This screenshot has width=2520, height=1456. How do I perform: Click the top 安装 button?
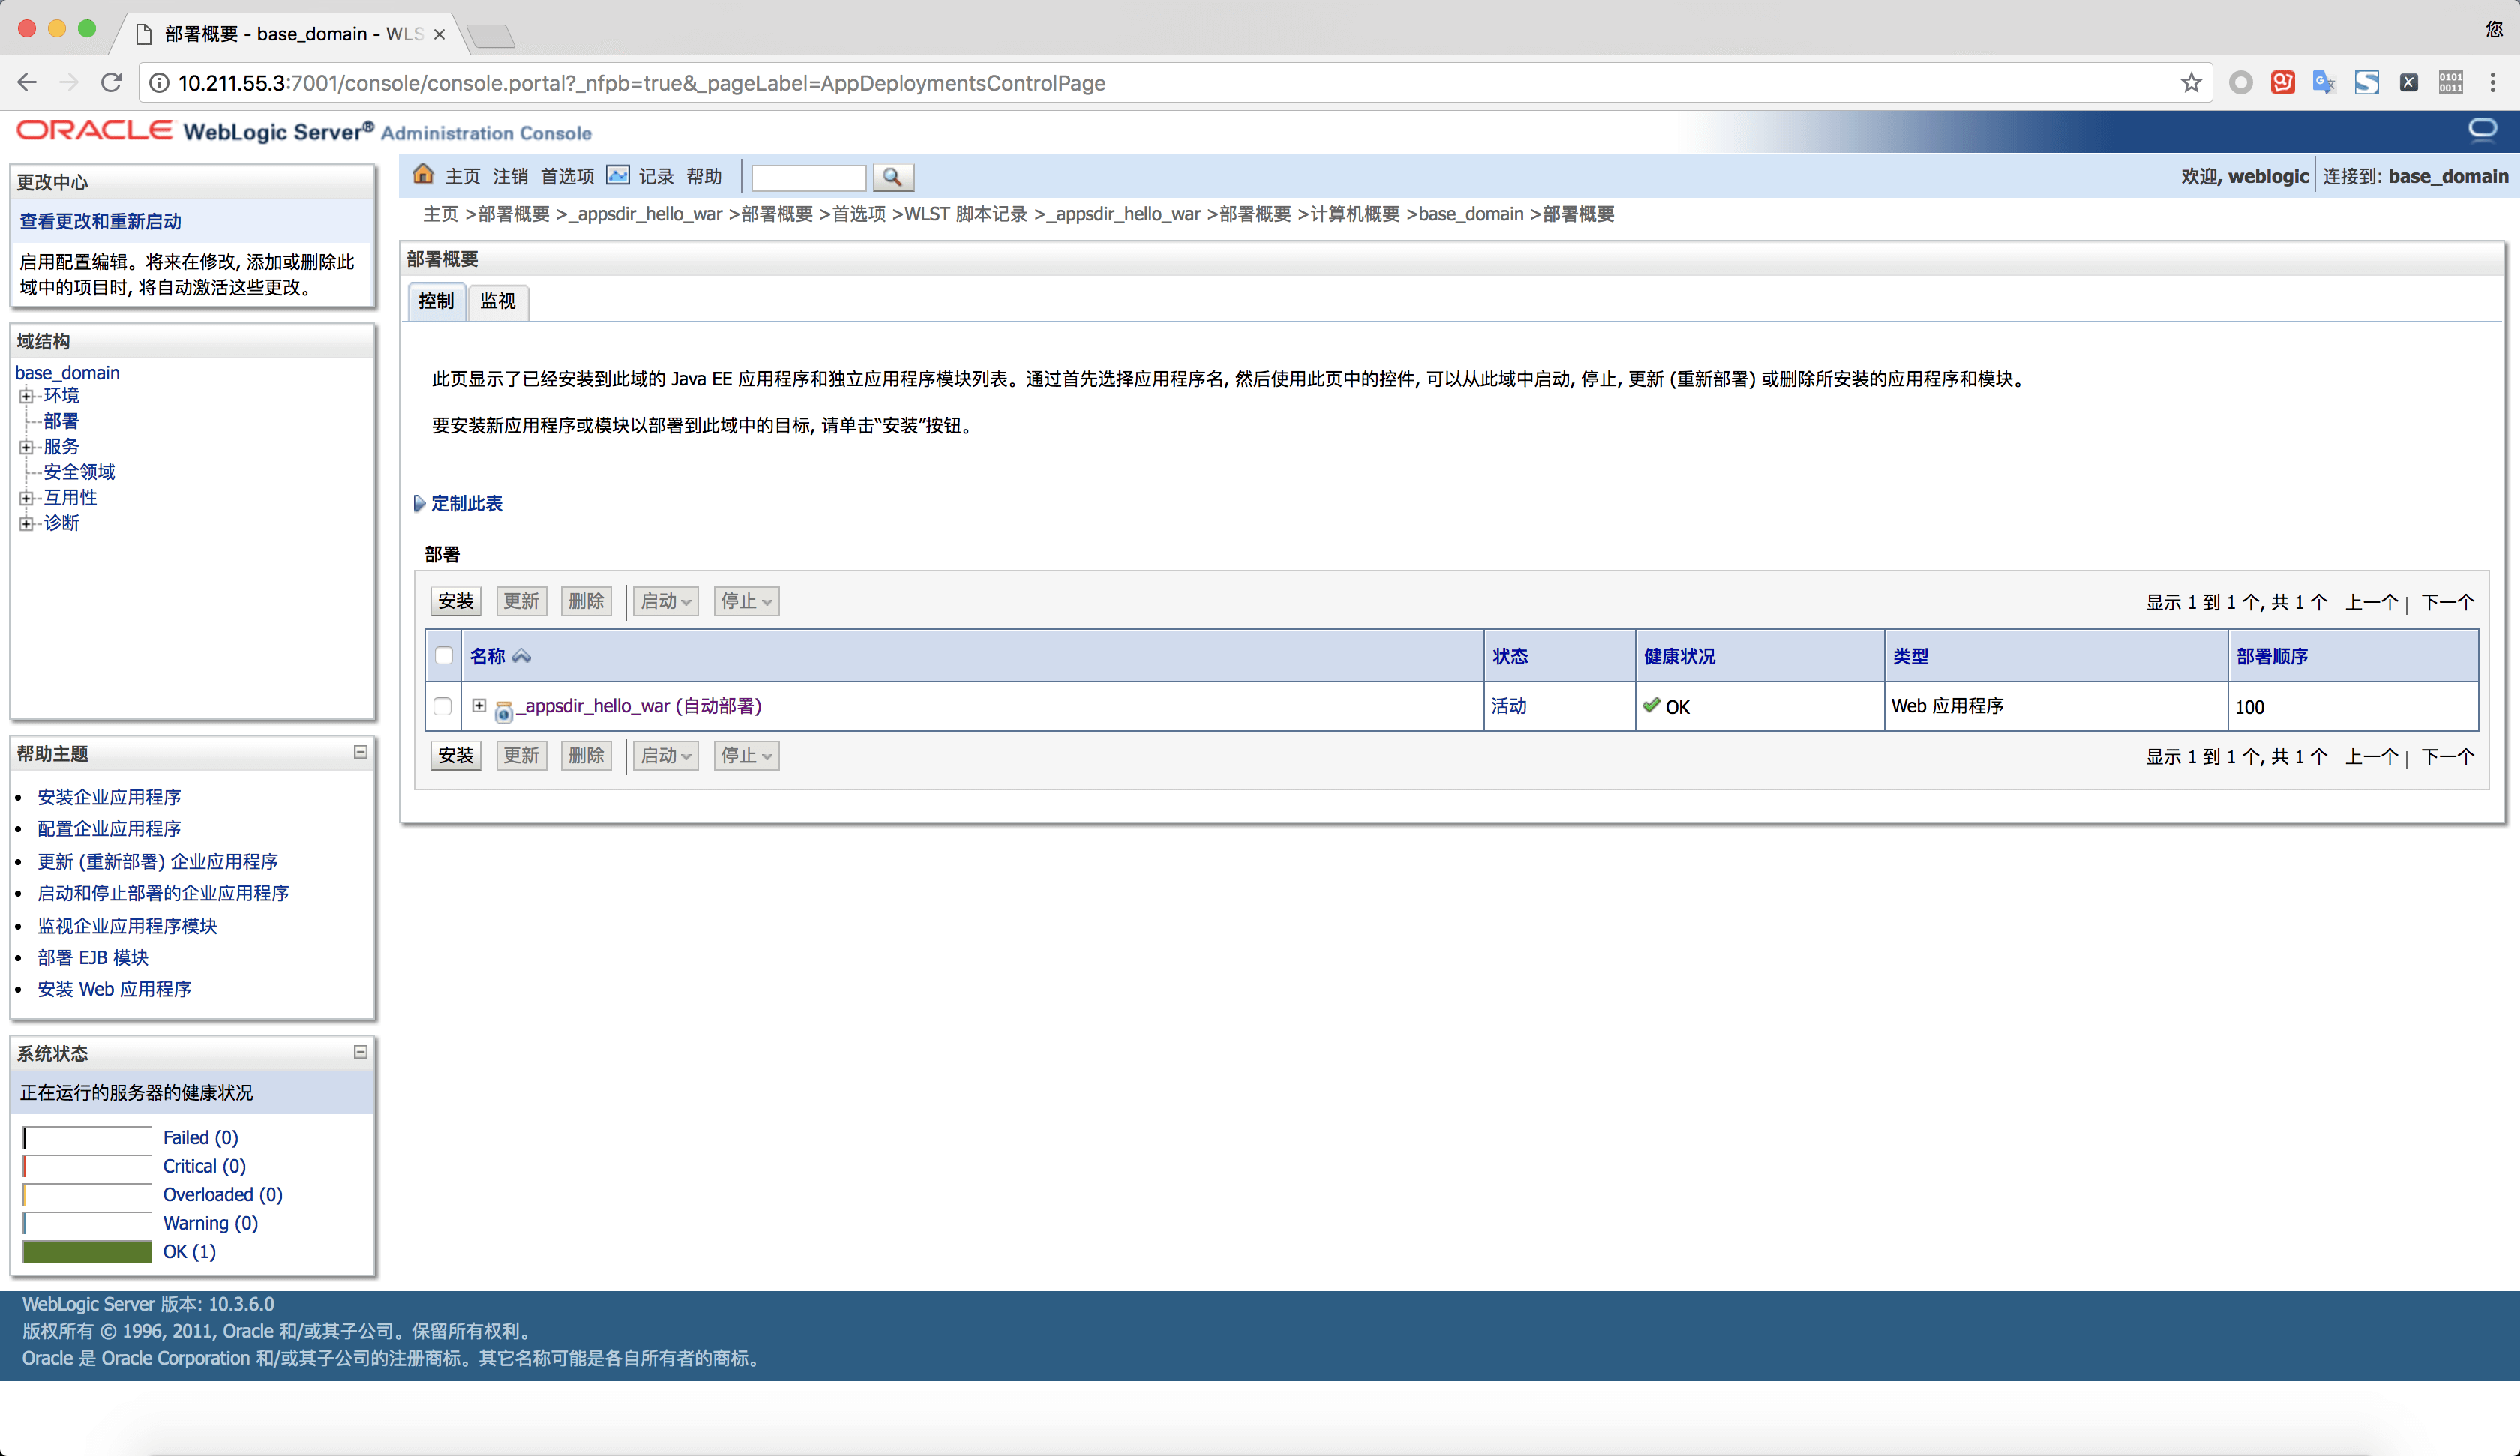(456, 601)
